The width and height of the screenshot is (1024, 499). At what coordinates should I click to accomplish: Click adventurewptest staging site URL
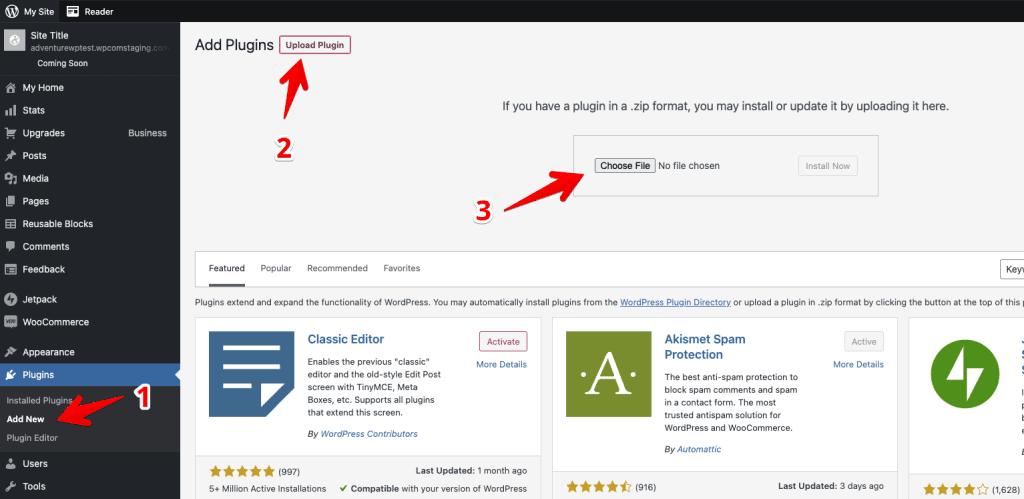pyautogui.click(x=99, y=48)
